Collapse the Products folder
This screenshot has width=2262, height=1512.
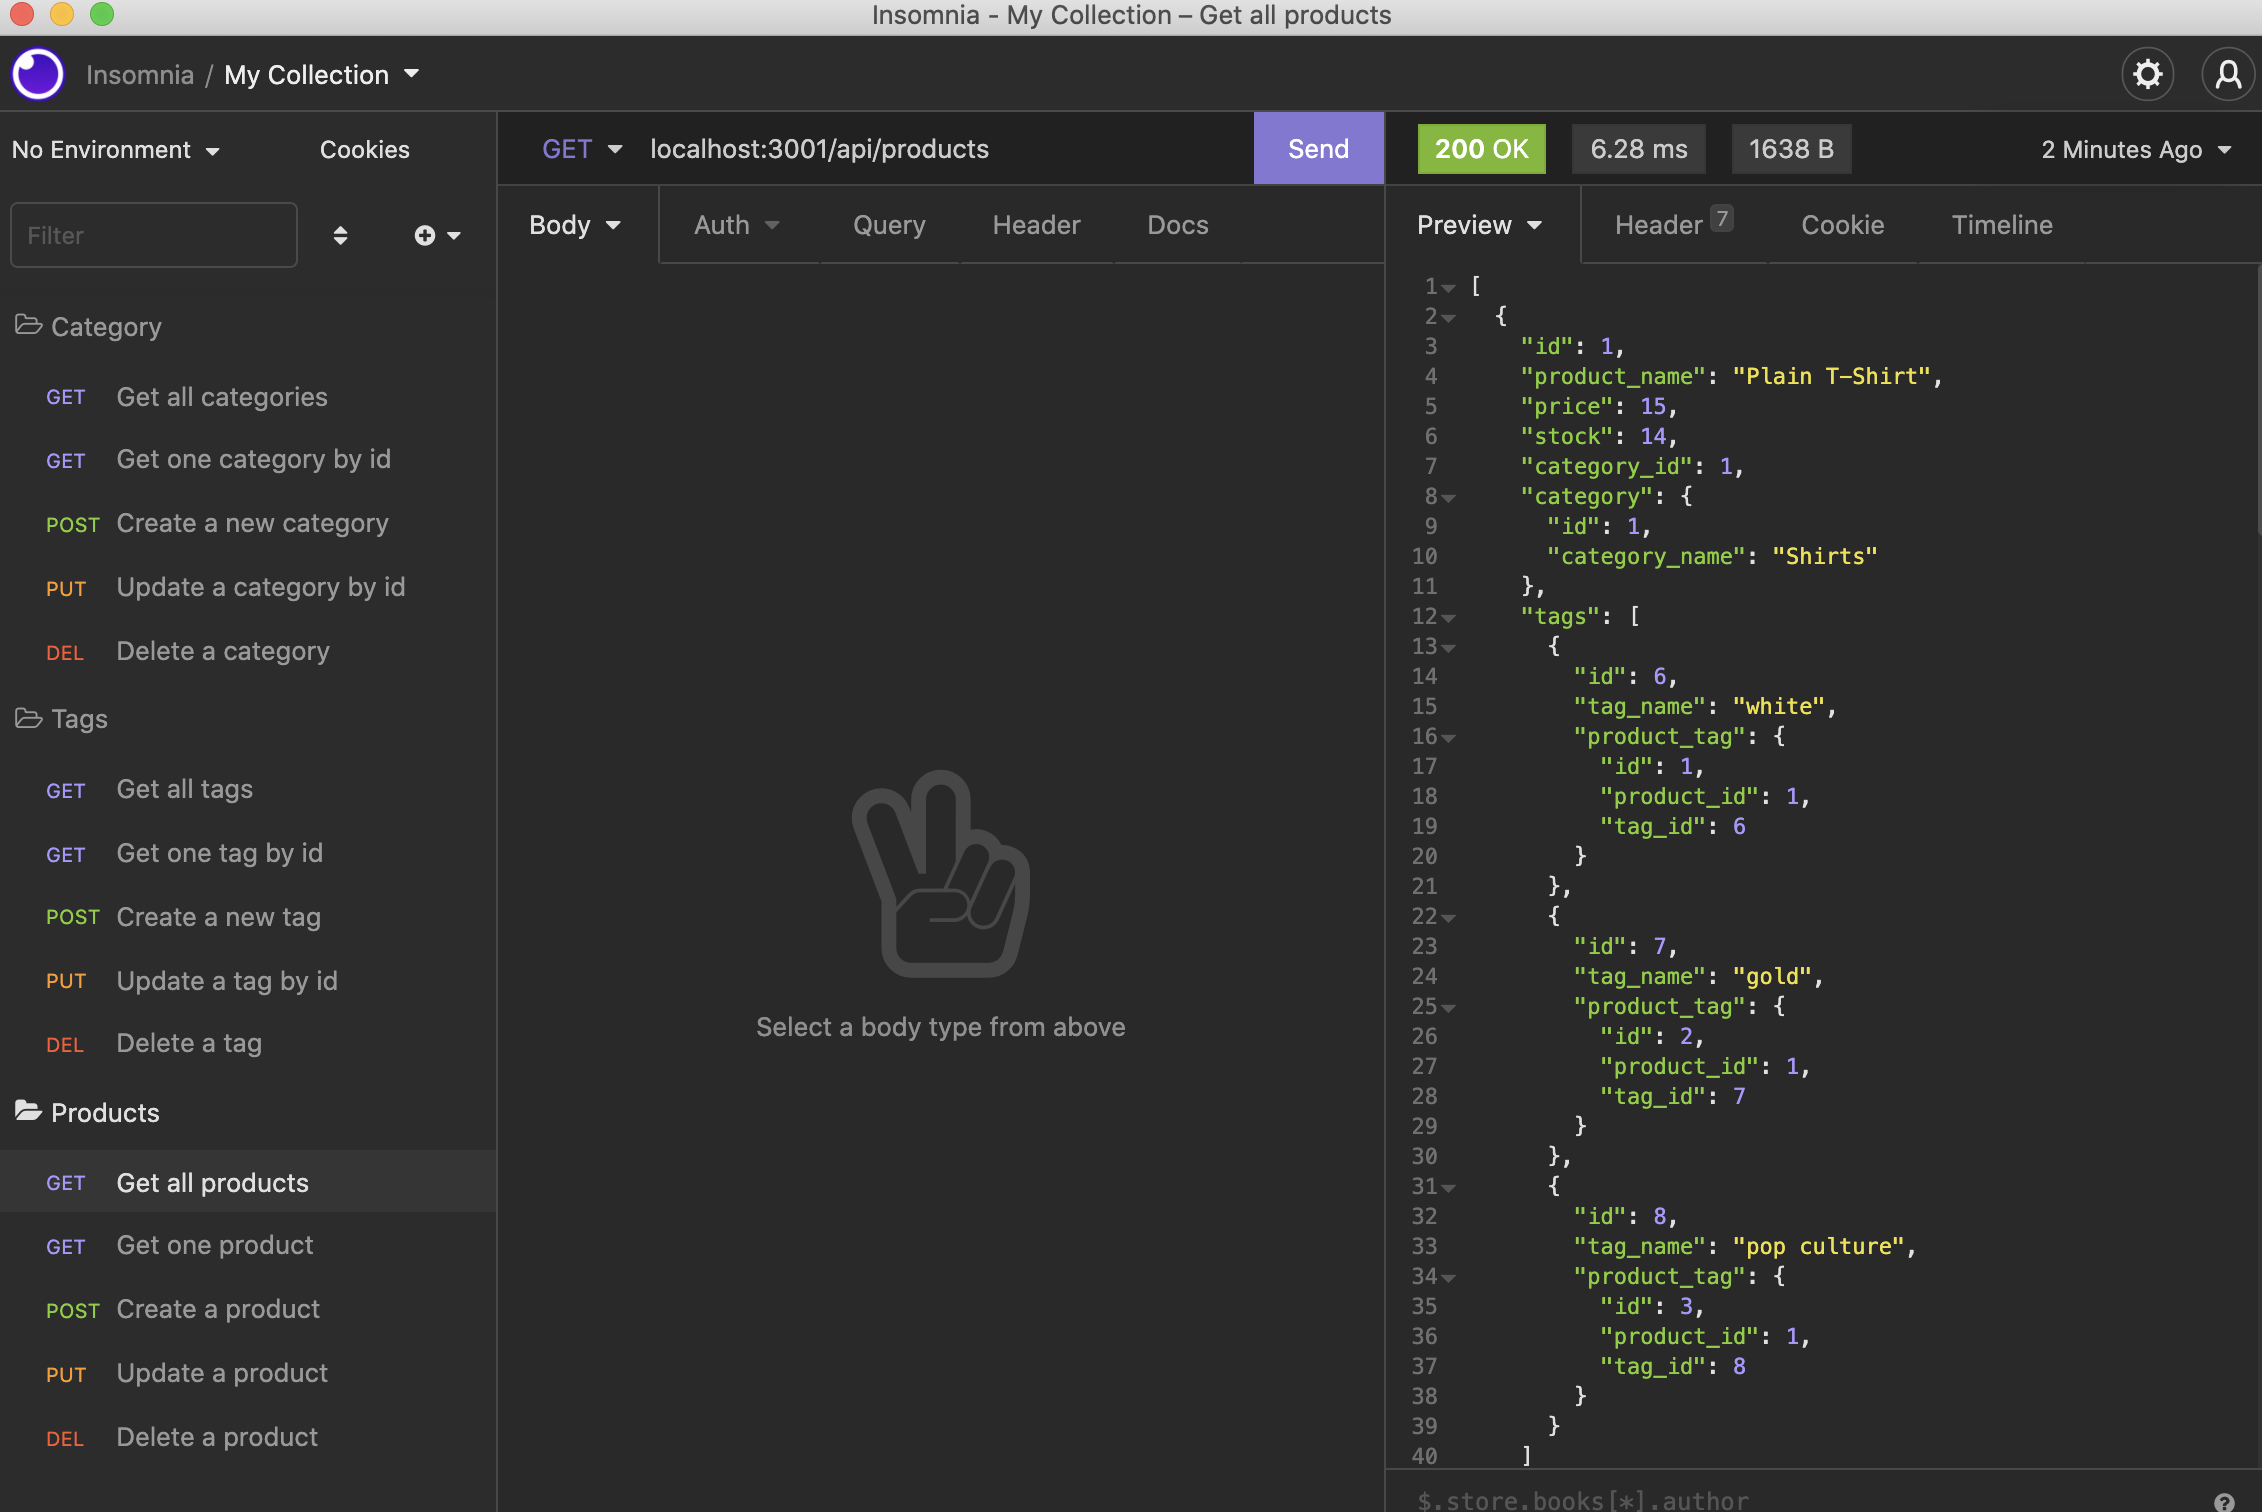pyautogui.click(x=87, y=1113)
